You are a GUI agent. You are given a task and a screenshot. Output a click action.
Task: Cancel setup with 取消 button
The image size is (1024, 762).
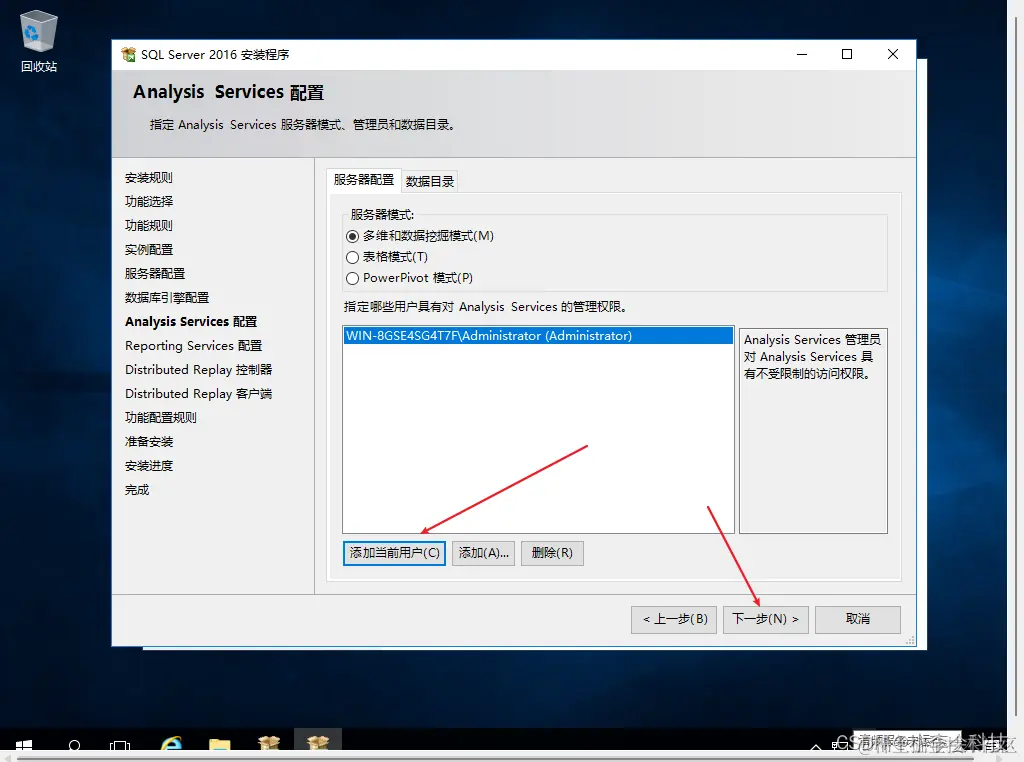857,619
